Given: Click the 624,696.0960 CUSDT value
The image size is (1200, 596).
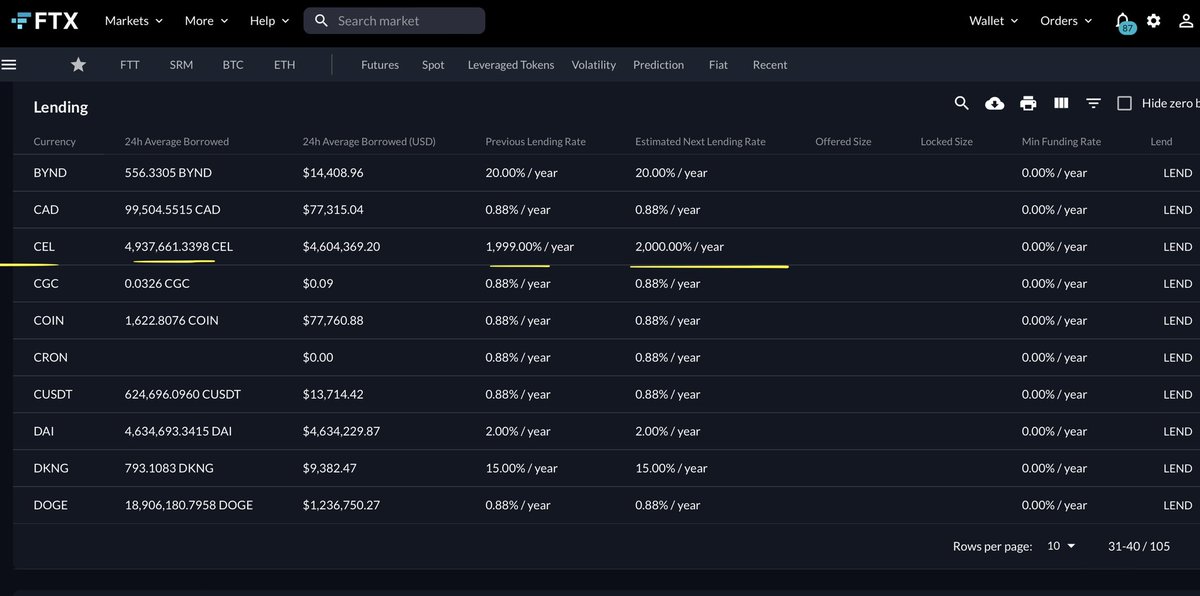Looking at the screenshot, I should (x=183, y=395).
